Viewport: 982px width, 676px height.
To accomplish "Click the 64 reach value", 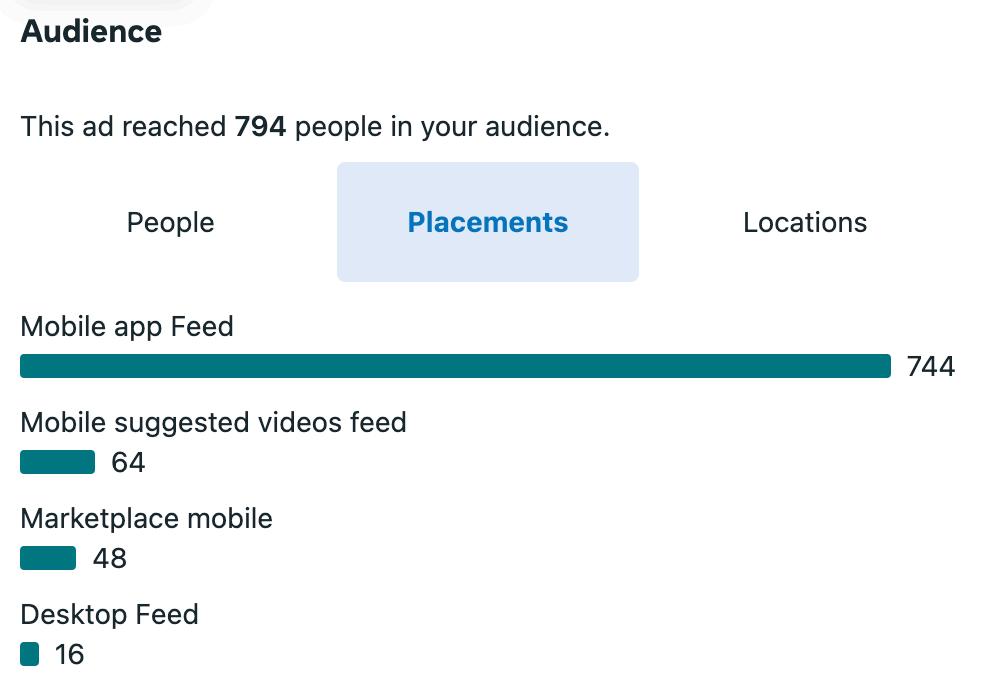I will [128, 463].
